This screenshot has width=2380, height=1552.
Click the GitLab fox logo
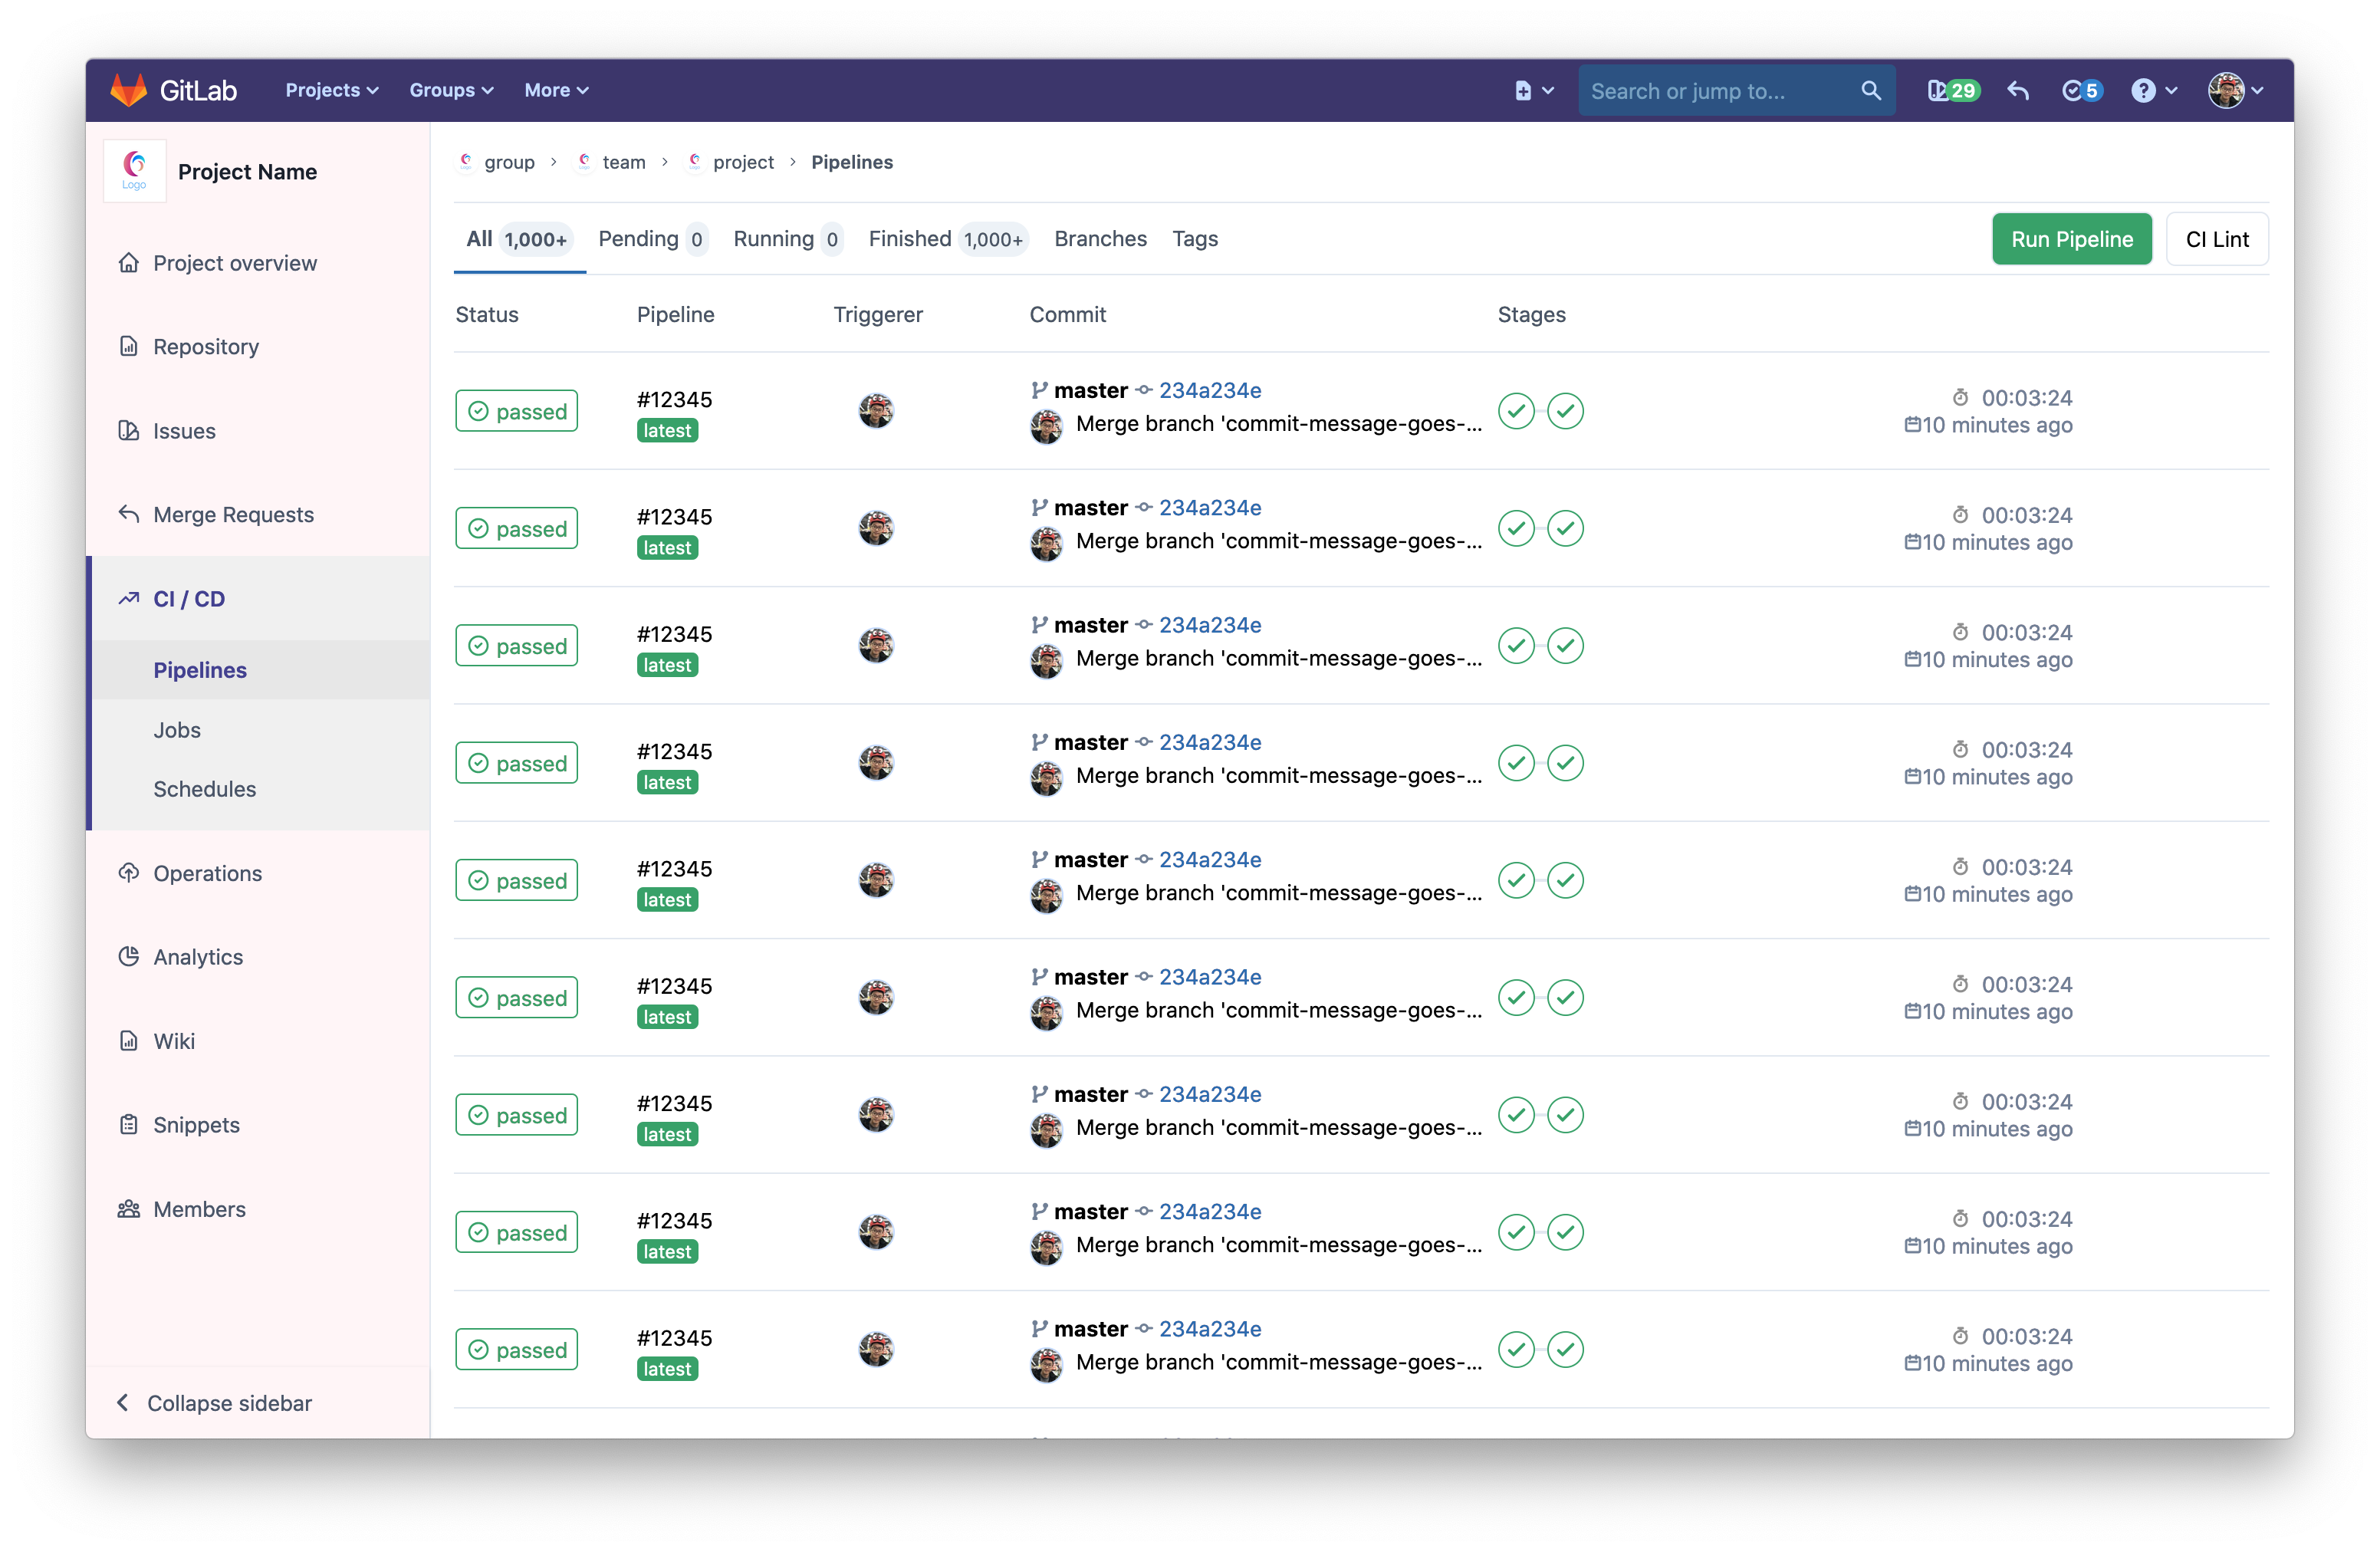[x=128, y=90]
